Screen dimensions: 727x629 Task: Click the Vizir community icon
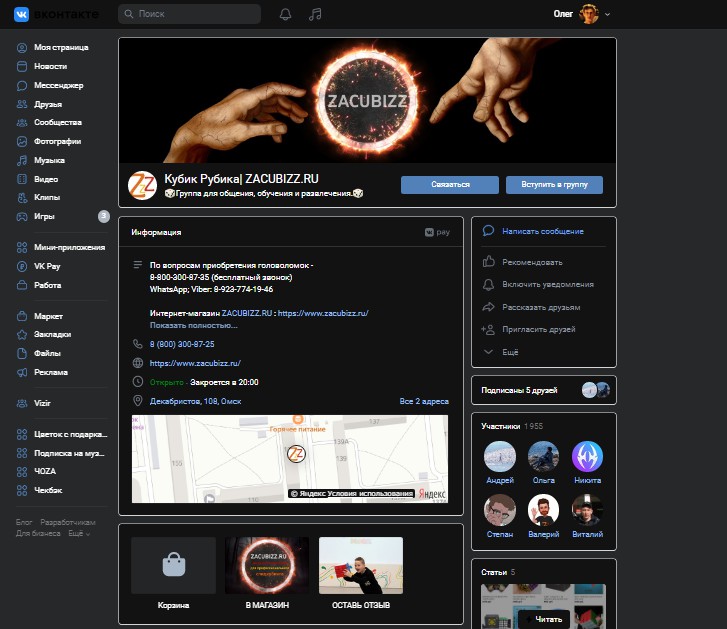pyautogui.click(x=22, y=403)
